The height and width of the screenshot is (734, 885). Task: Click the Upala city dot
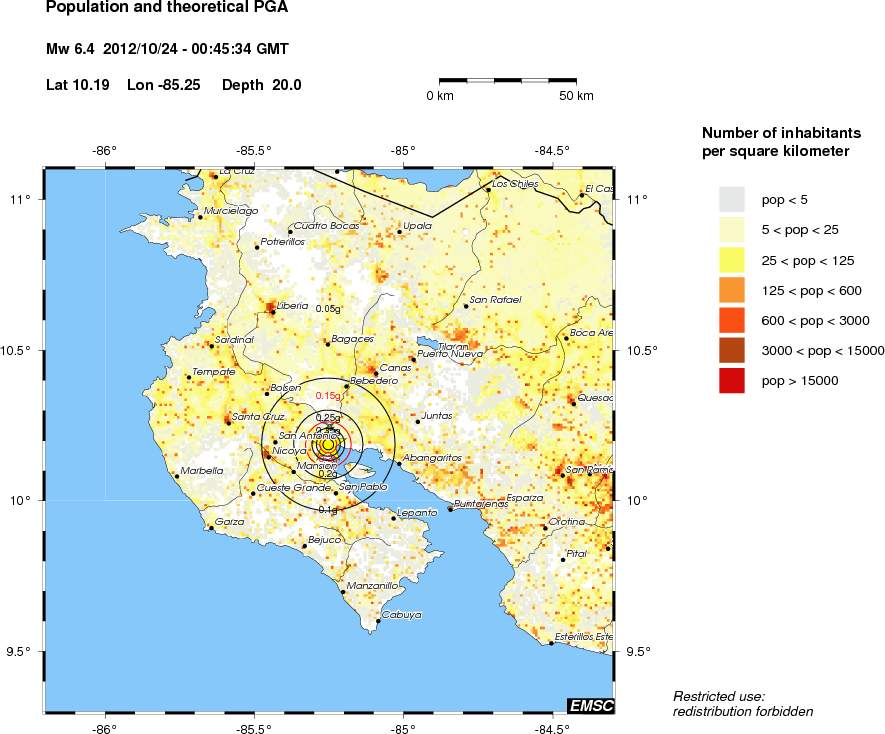(x=400, y=232)
